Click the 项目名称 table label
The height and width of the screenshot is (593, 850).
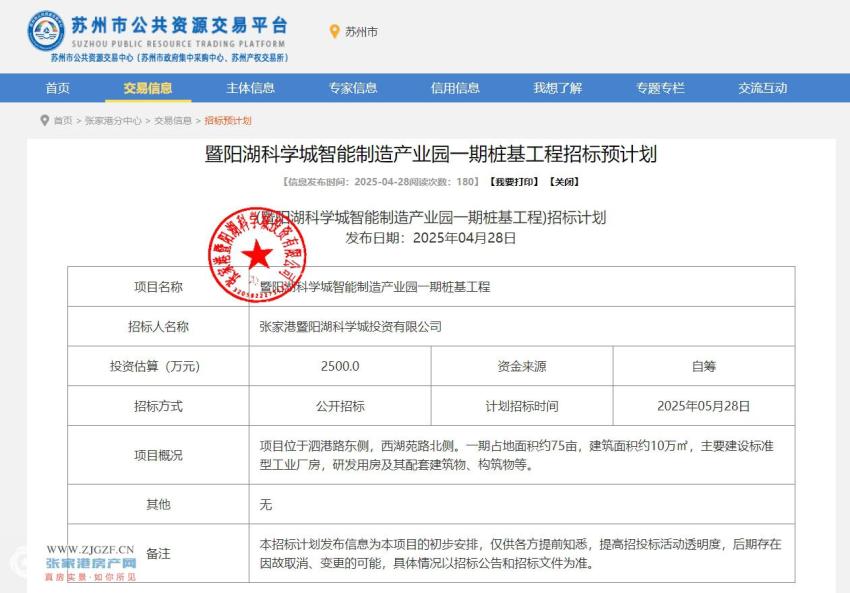pyautogui.click(x=158, y=287)
